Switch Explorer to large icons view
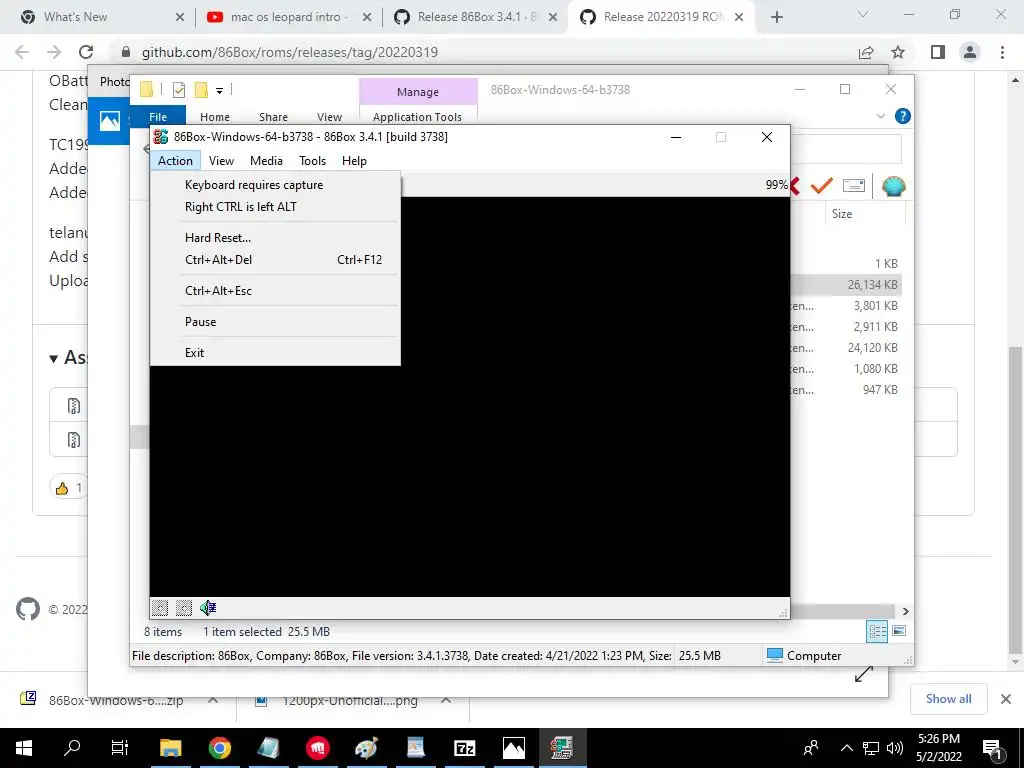 point(899,631)
